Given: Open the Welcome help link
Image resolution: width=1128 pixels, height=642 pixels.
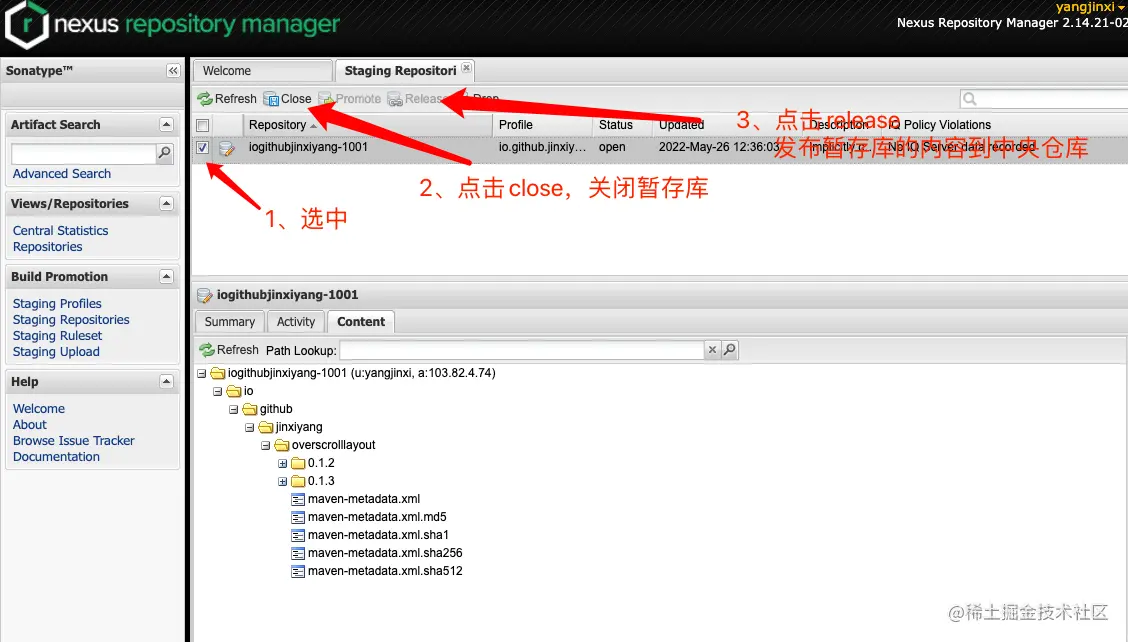Looking at the screenshot, I should [39, 408].
